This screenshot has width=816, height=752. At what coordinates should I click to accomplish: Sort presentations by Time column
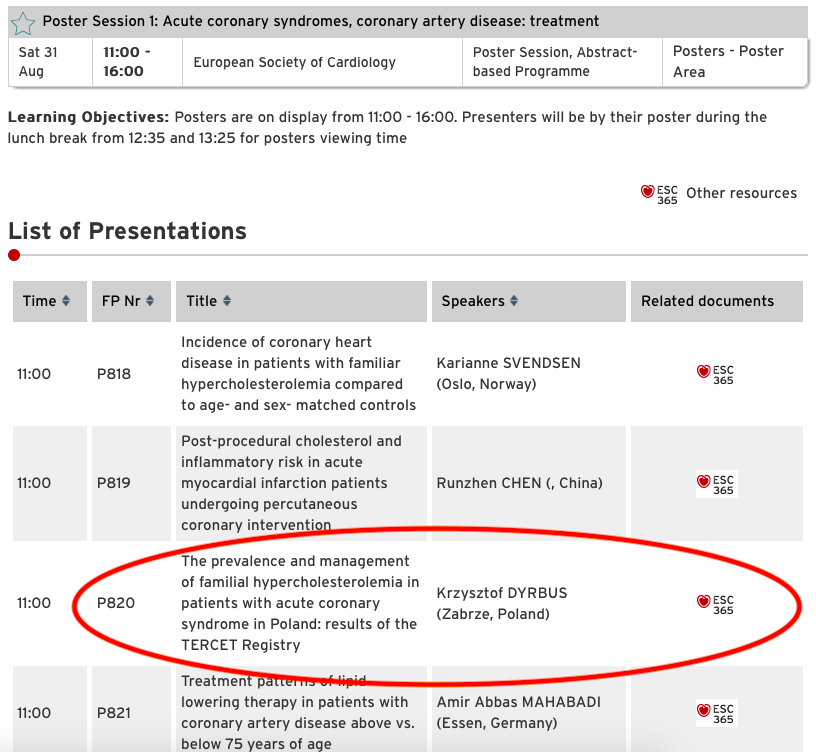pos(66,301)
